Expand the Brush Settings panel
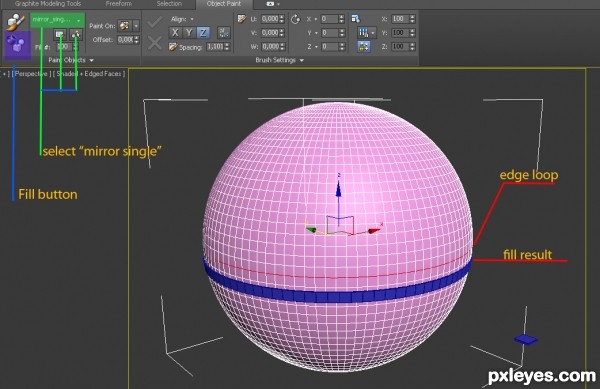This screenshot has width=600, height=389. 280,60
